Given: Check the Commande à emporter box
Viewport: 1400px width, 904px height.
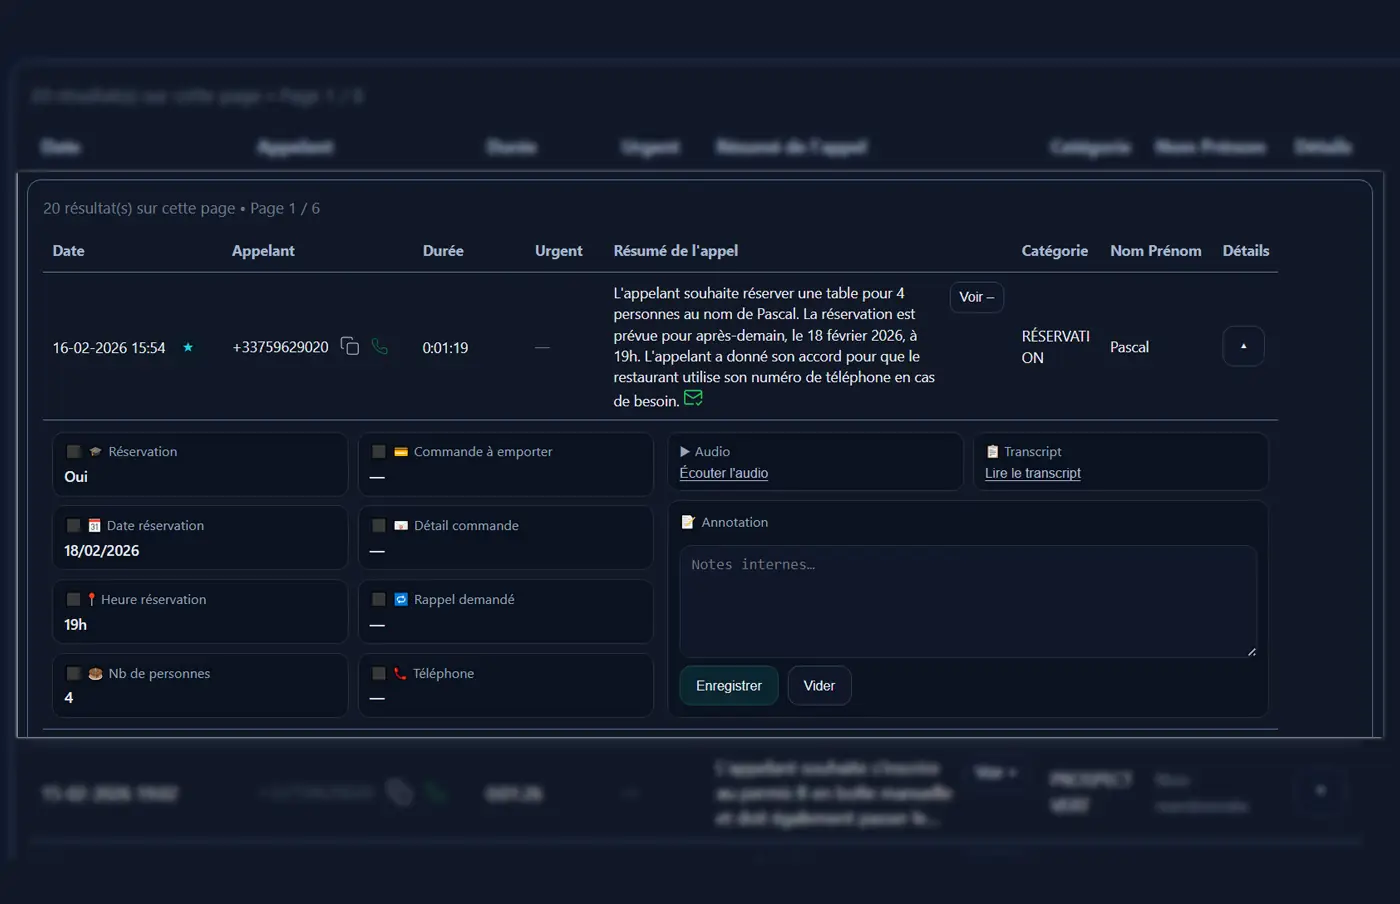Looking at the screenshot, I should pyautogui.click(x=379, y=452).
